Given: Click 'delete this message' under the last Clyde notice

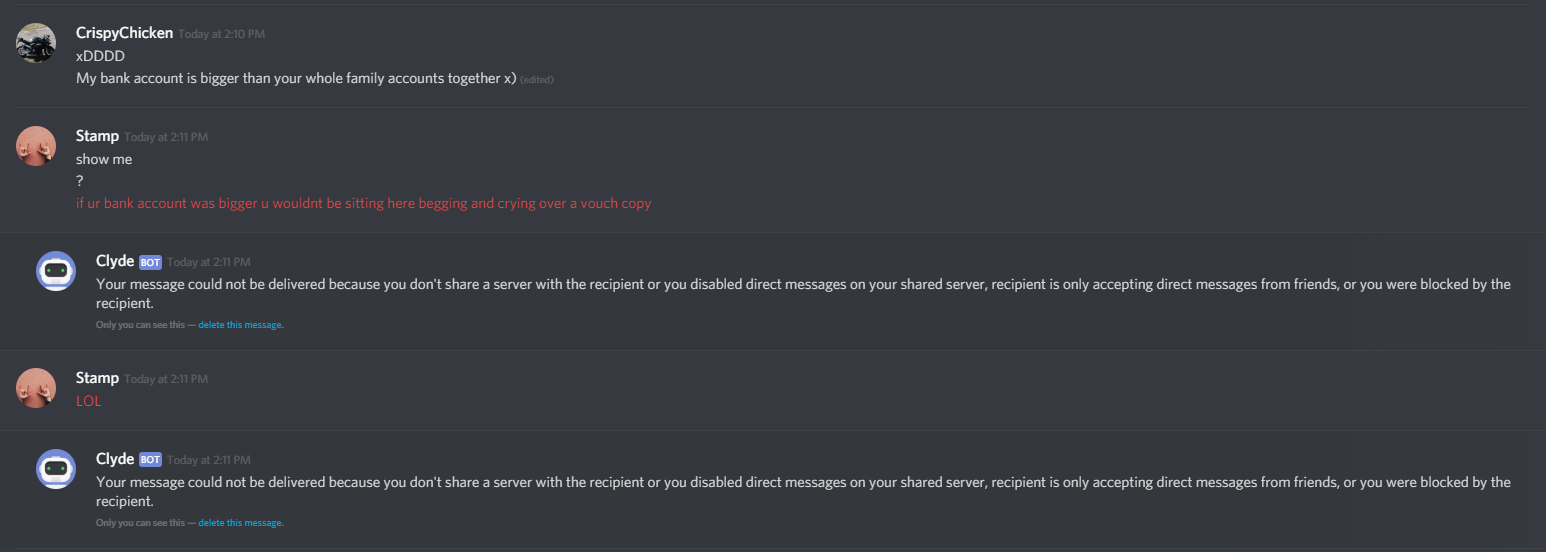Looking at the screenshot, I should (240, 523).
